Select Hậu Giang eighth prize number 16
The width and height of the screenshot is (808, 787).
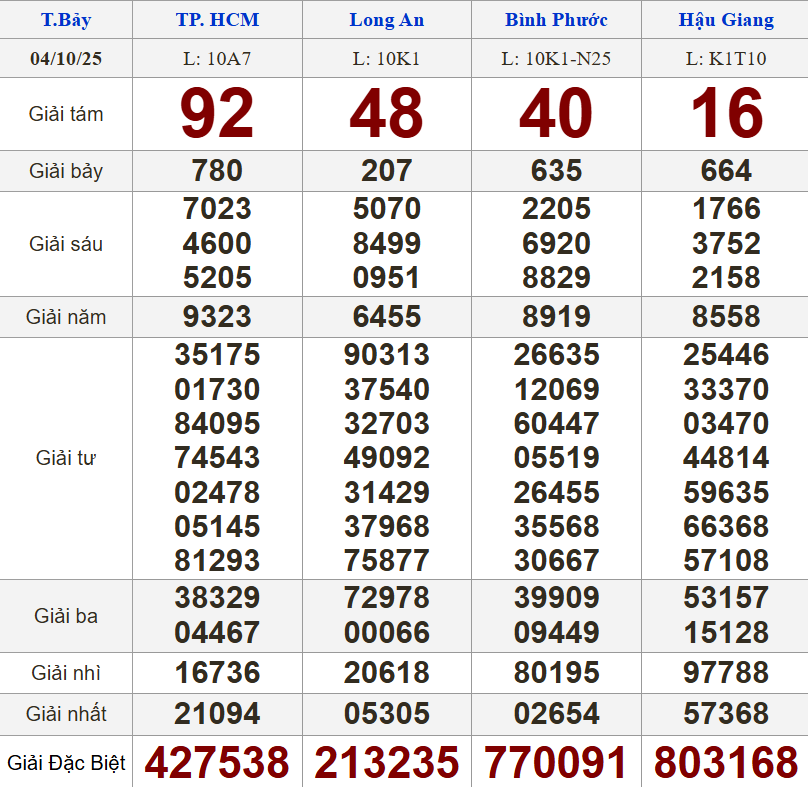coord(725,114)
